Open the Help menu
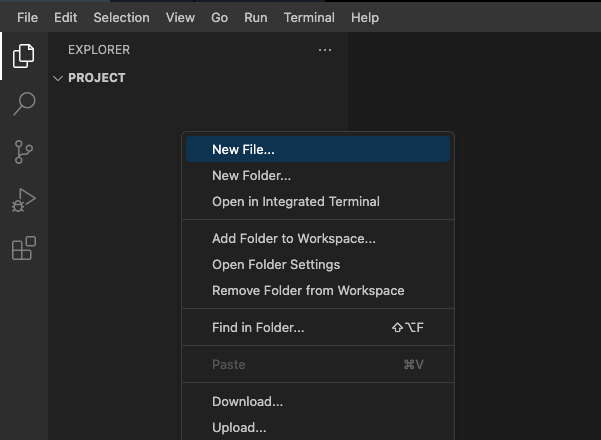601x440 pixels. click(365, 17)
